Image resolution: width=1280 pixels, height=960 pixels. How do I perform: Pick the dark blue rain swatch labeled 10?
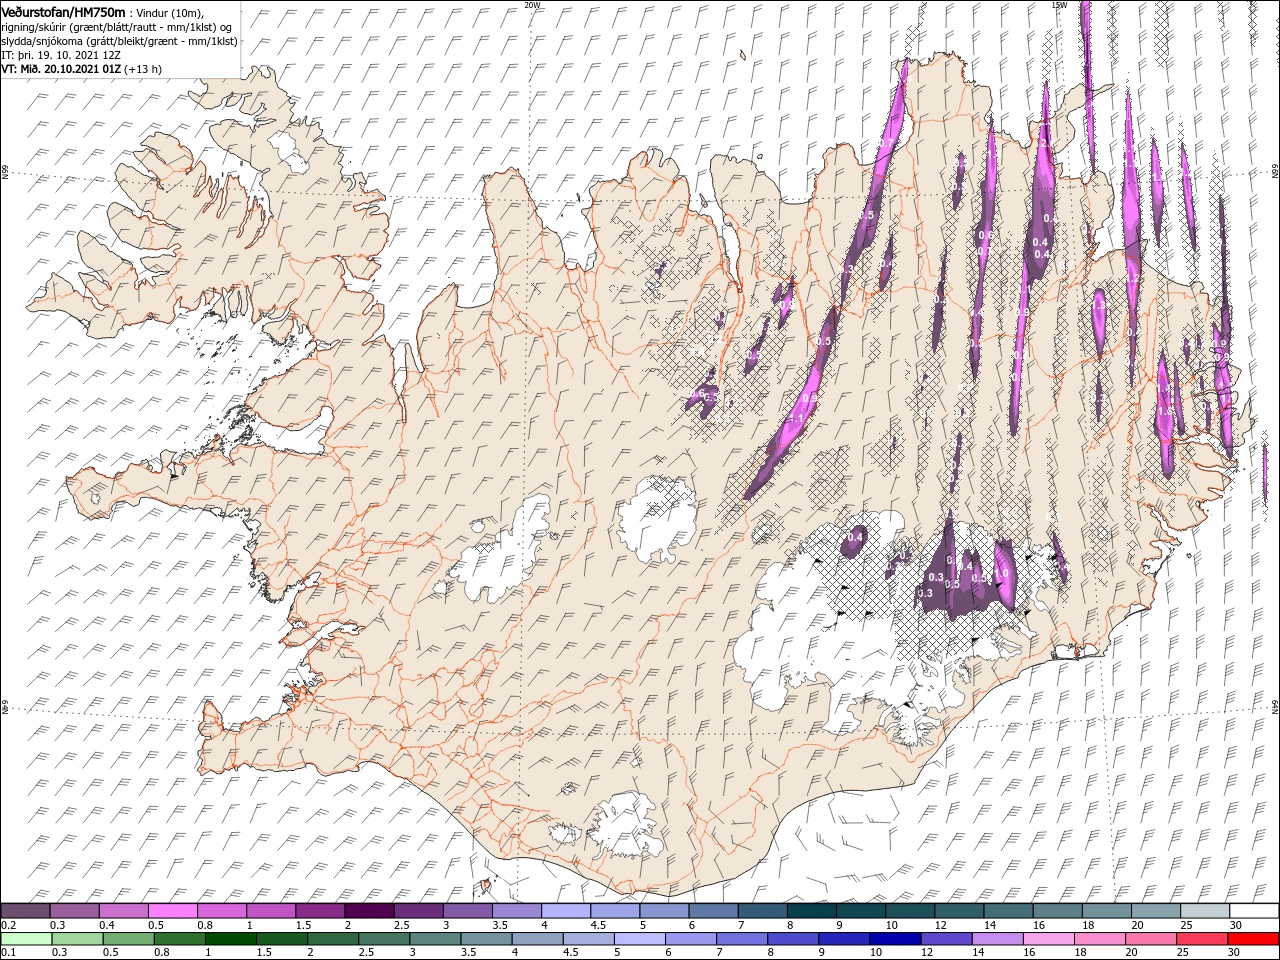[x=895, y=939]
